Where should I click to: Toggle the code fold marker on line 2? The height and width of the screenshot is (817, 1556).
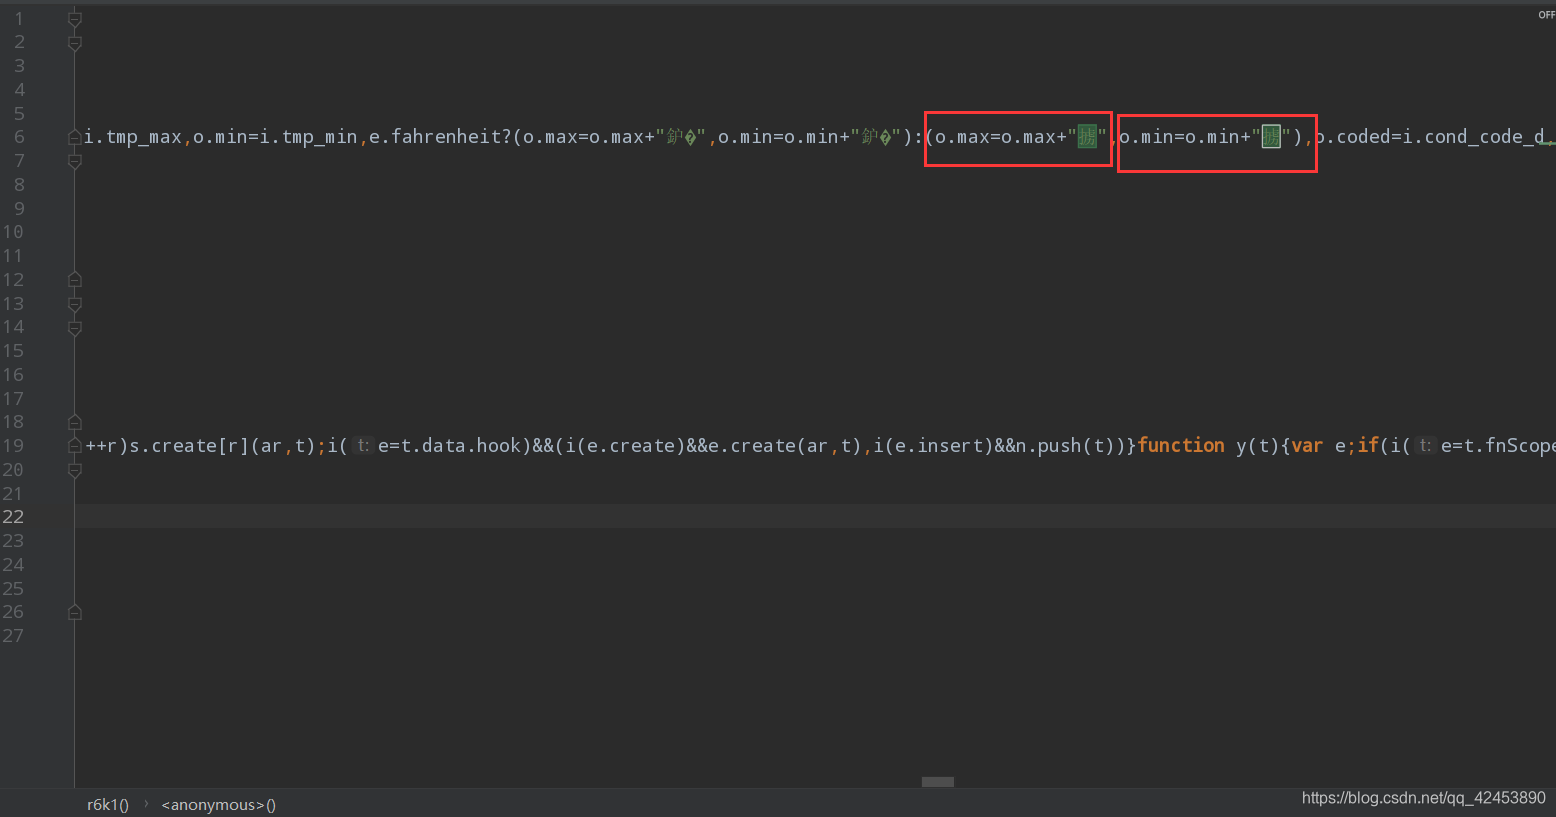(75, 43)
